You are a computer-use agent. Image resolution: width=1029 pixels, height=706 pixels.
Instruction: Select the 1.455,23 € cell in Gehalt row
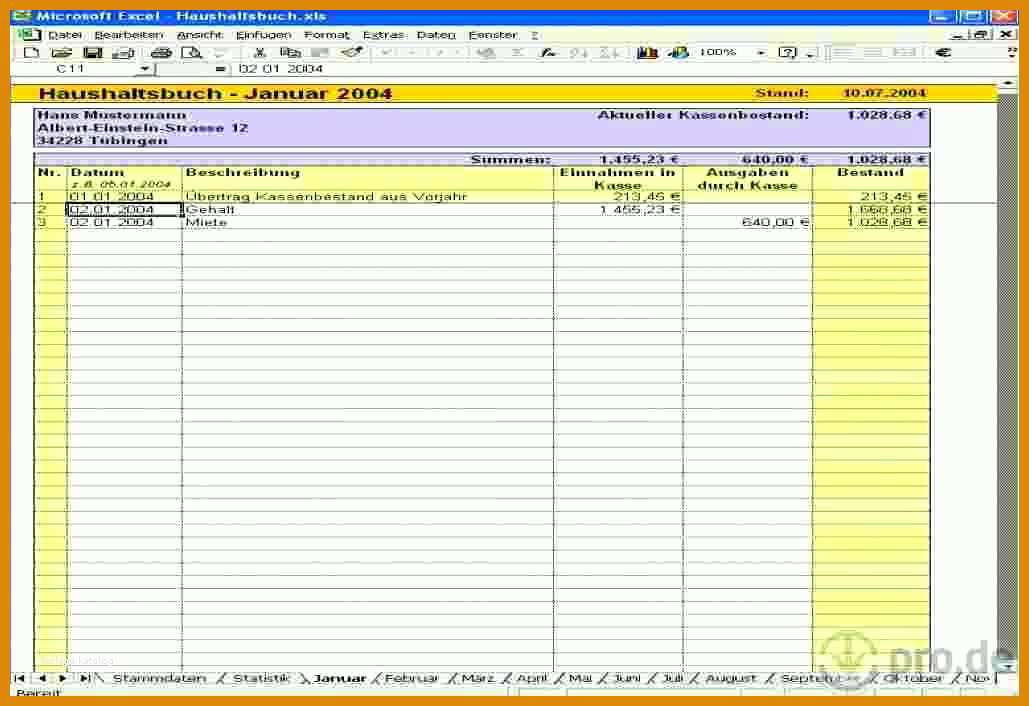618,210
